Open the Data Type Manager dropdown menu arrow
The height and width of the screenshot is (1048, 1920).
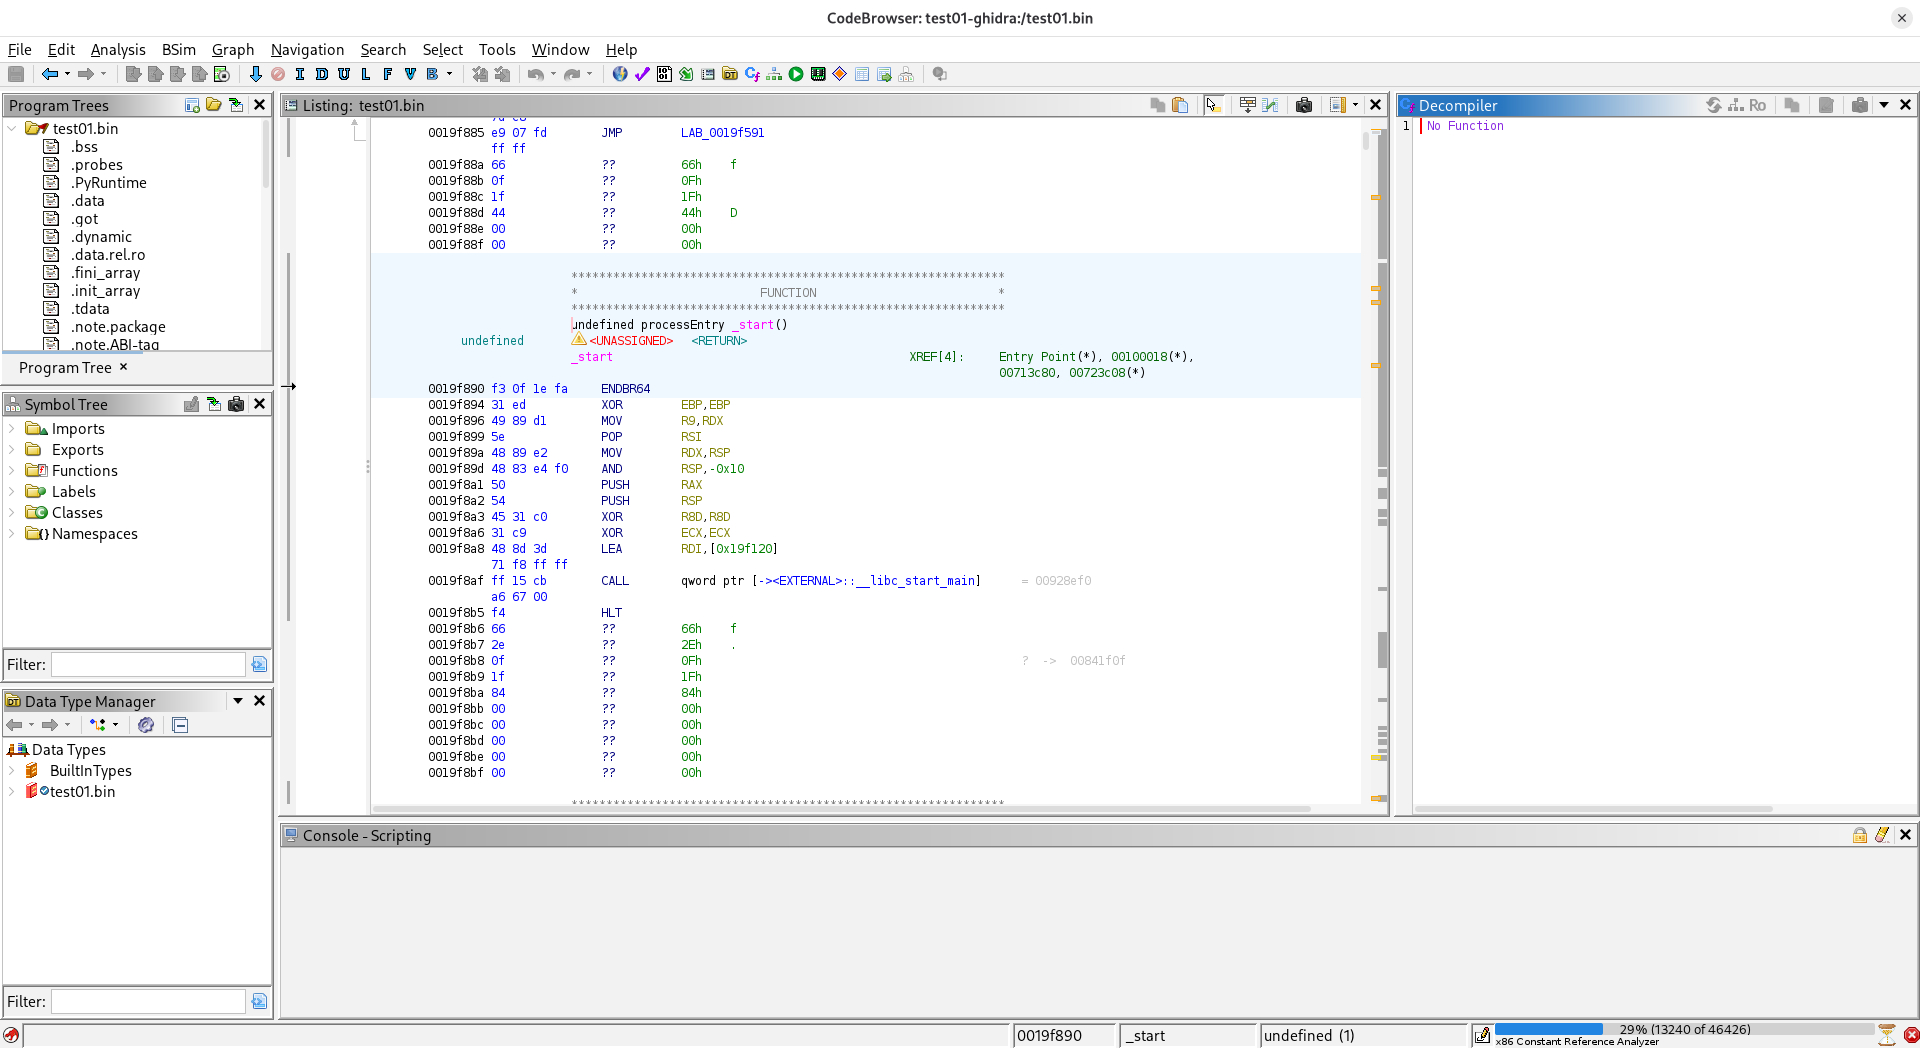[238, 701]
